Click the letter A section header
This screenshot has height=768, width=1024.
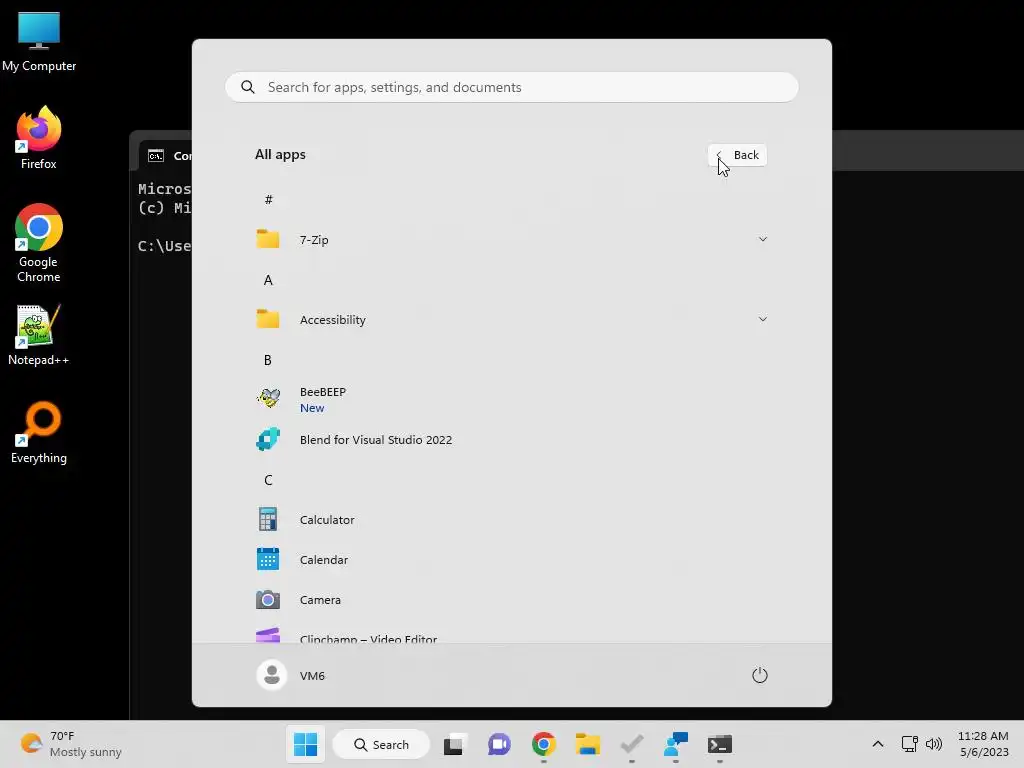tap(268, 280)
